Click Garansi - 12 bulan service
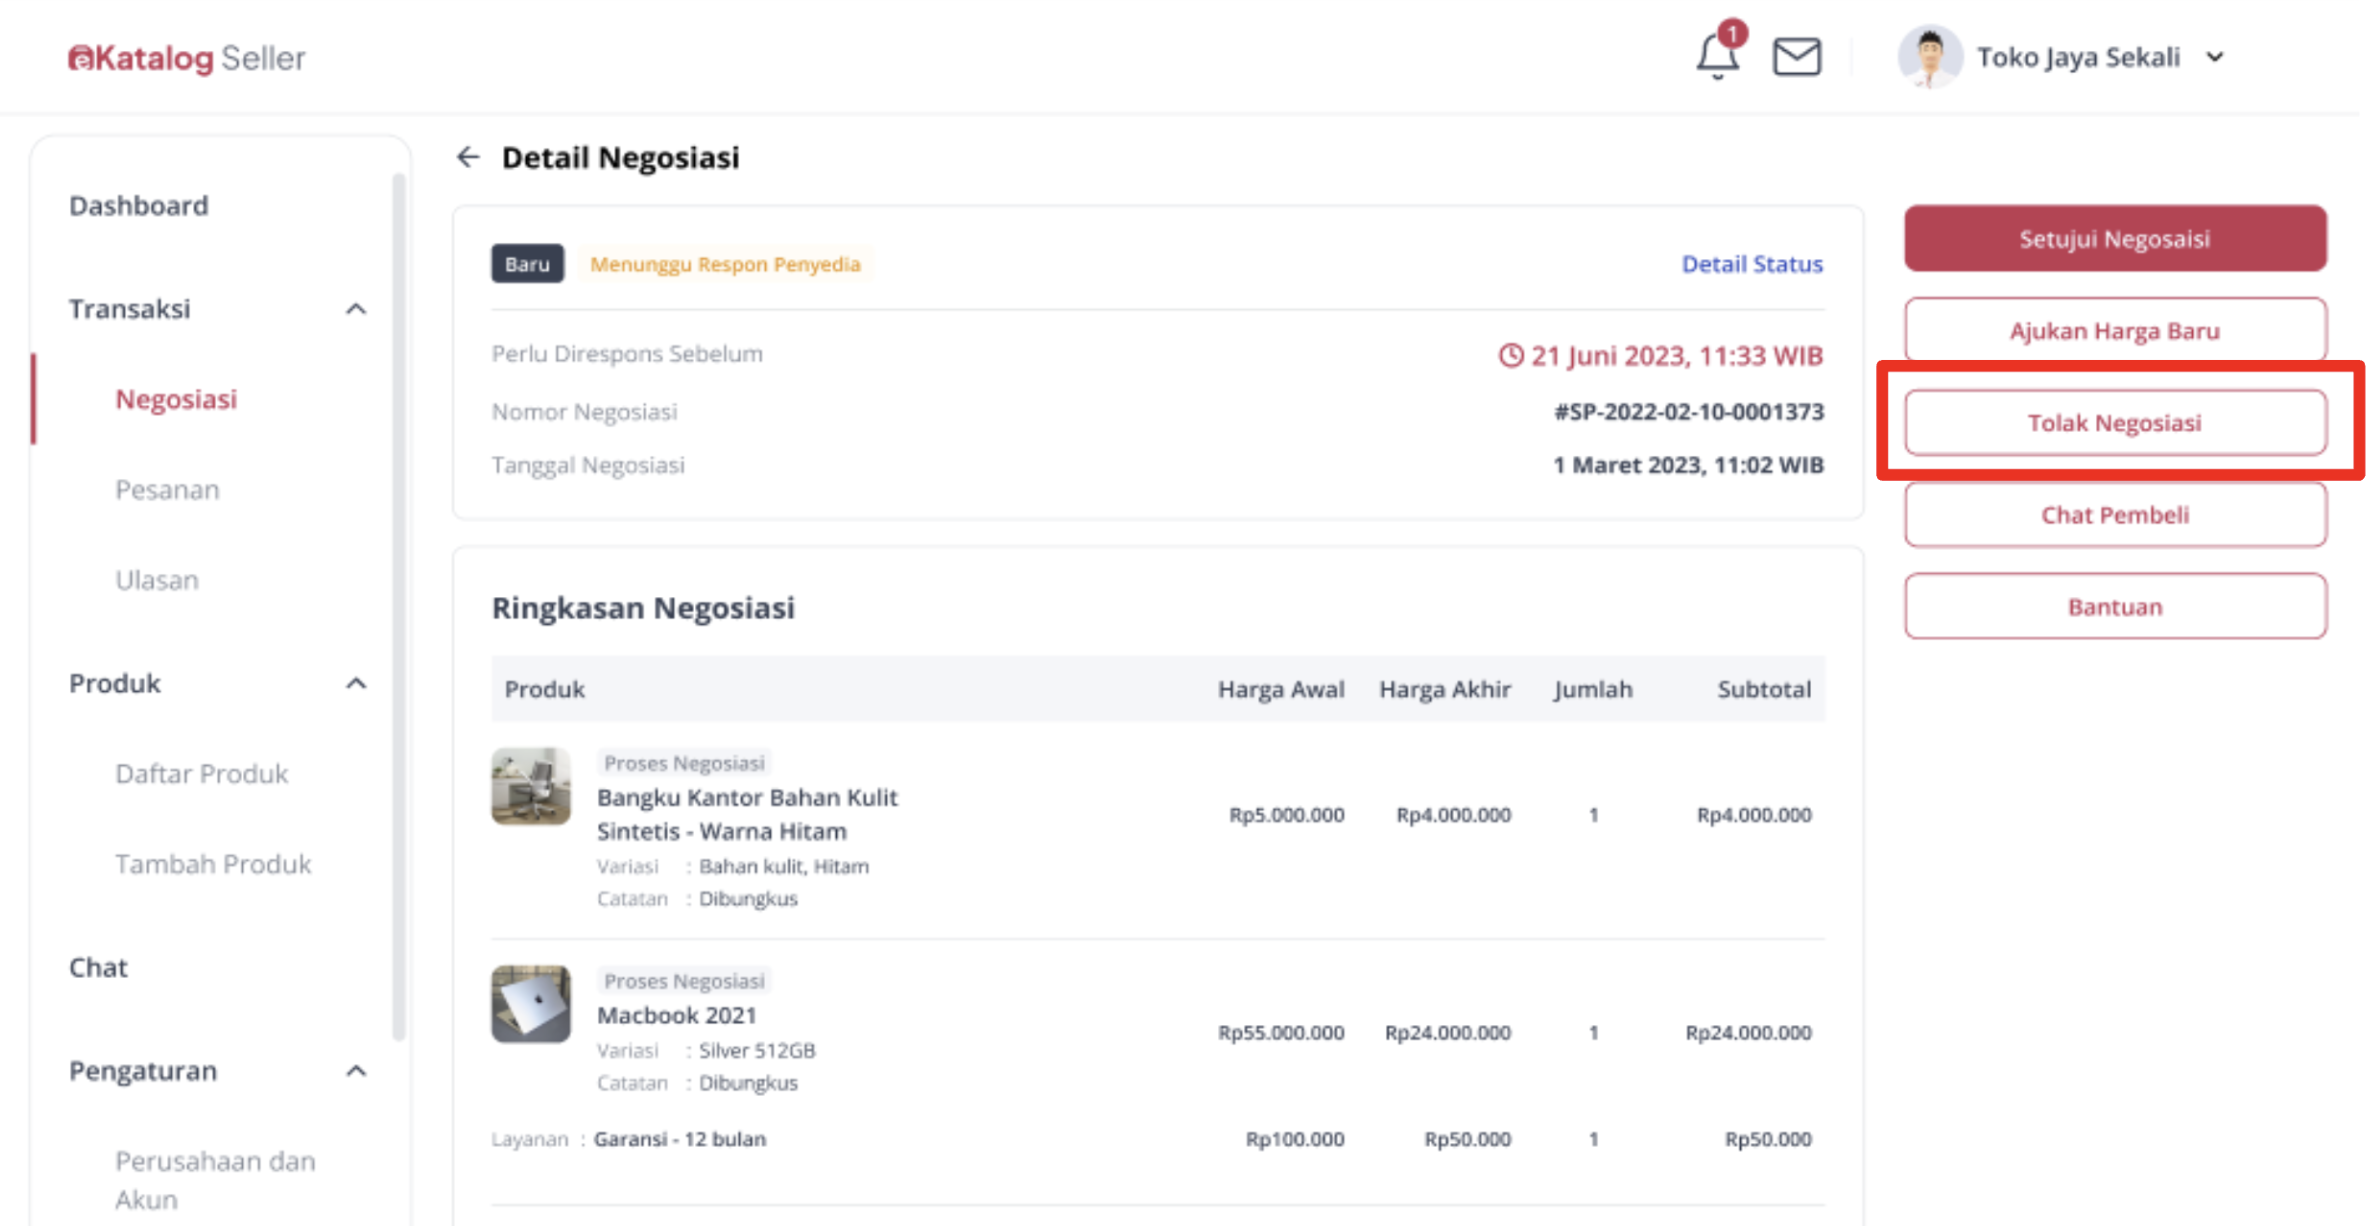The width and height of the screenshot is (2370, 1226). (x=679, y=1139)
